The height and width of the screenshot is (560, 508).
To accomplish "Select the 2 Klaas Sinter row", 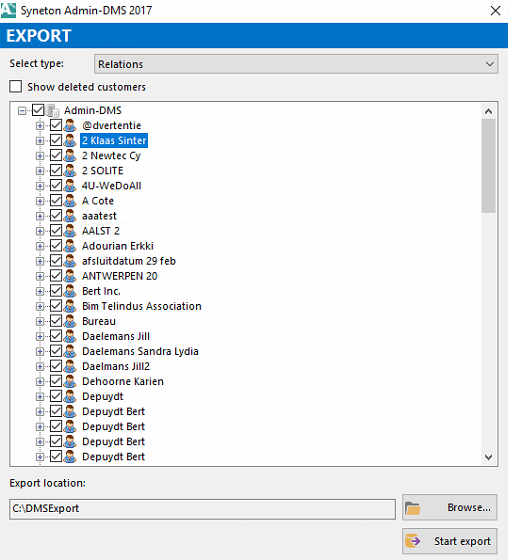I will pos(114,140).
